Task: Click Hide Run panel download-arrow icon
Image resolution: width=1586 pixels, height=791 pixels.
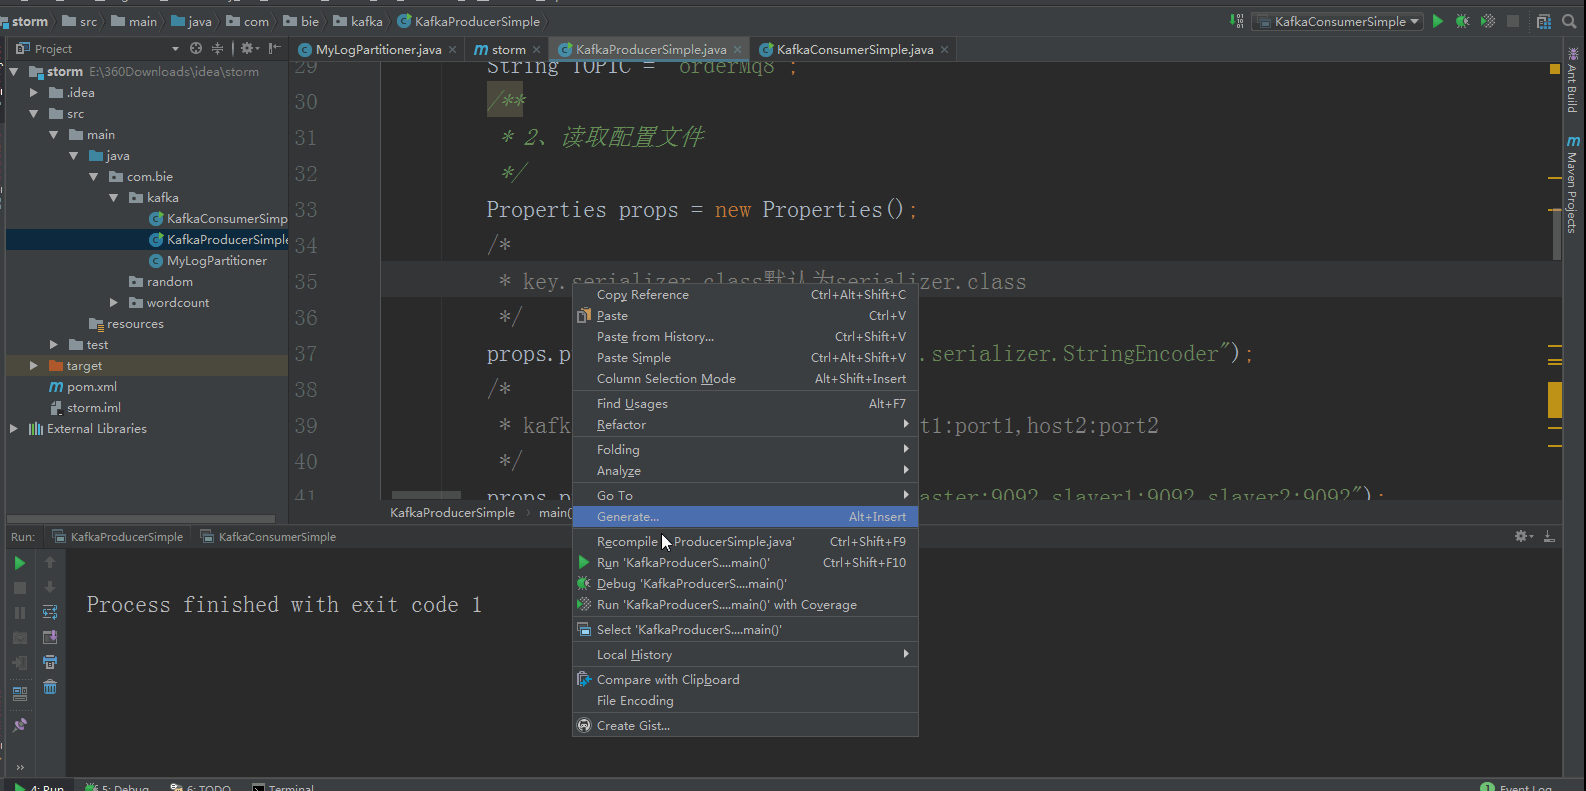Action: (x=1549, y=537)
